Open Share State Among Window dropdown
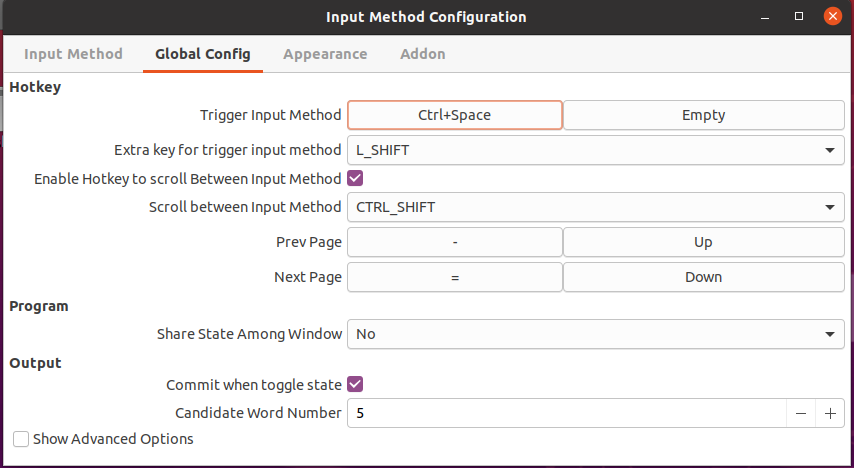The height and width of the screenshot is (468, 854). tap(595, 334)
